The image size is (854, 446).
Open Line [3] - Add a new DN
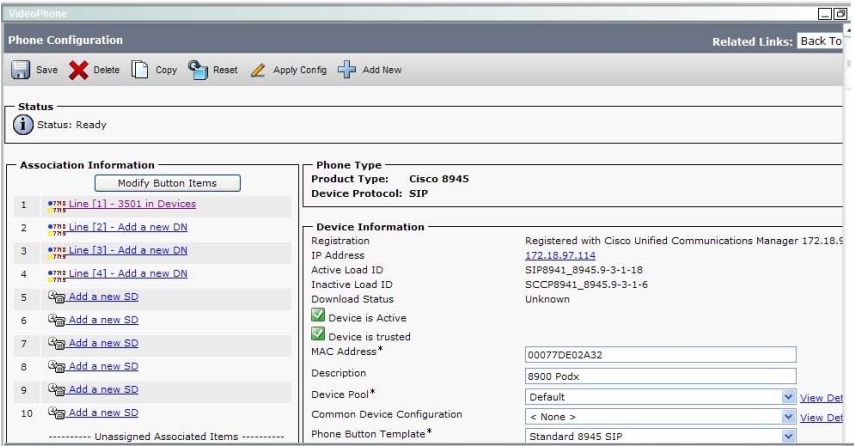[x=128, y=250]
